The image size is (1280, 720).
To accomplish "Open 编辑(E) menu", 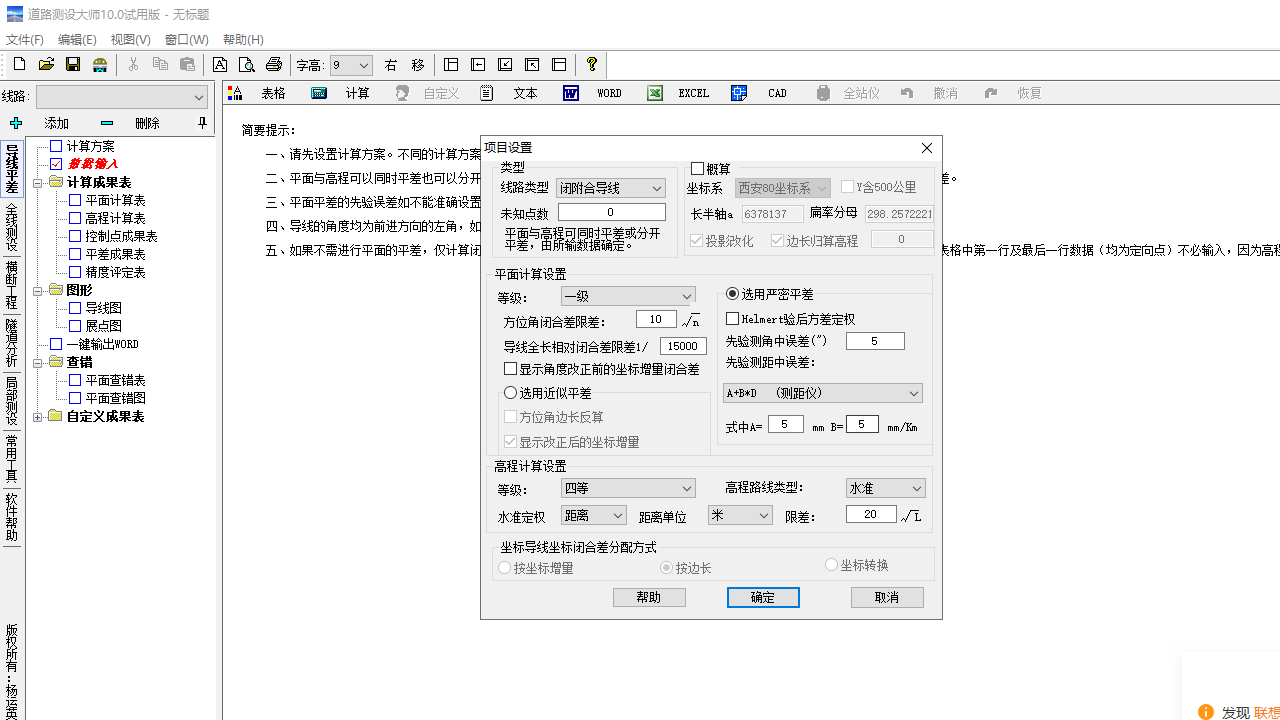I will tap(77, 40).
